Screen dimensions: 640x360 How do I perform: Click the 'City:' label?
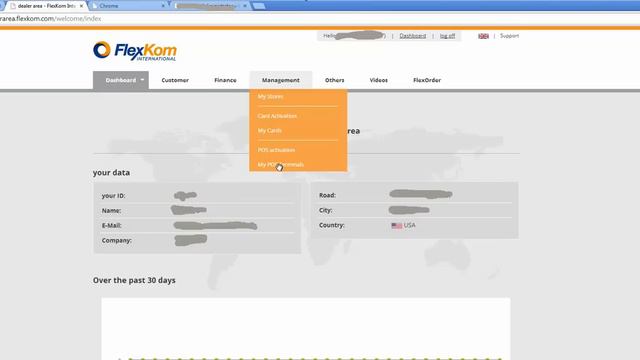326,210
